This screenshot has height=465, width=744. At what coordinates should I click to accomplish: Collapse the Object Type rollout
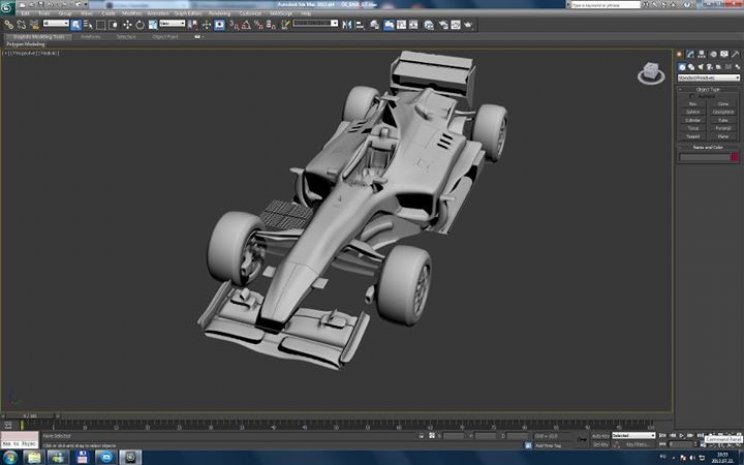tap(708, 89)
